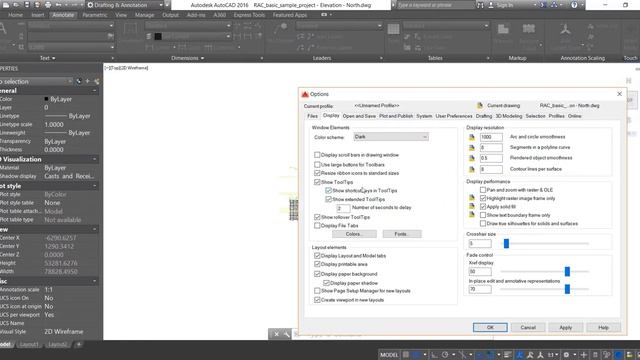
Task: Toggle the Show ToolTips checkbox
Action: coord(317,182)
